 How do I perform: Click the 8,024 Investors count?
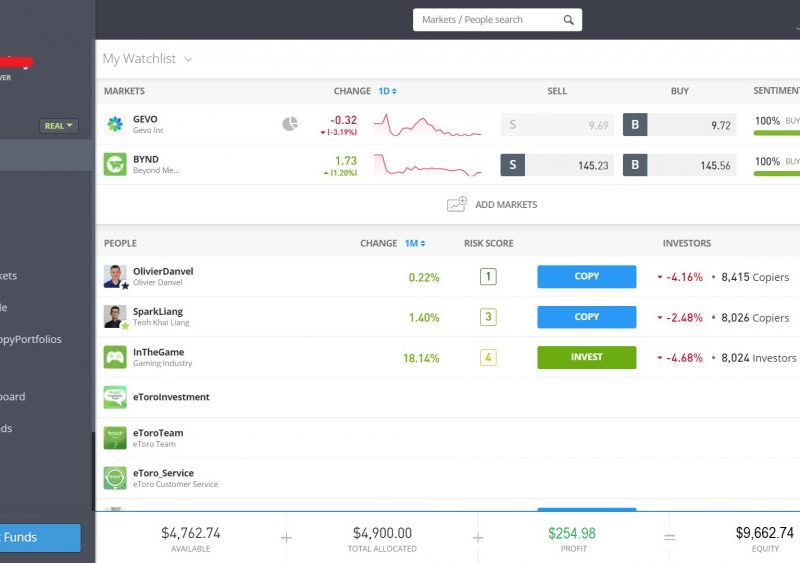(759, 358)
